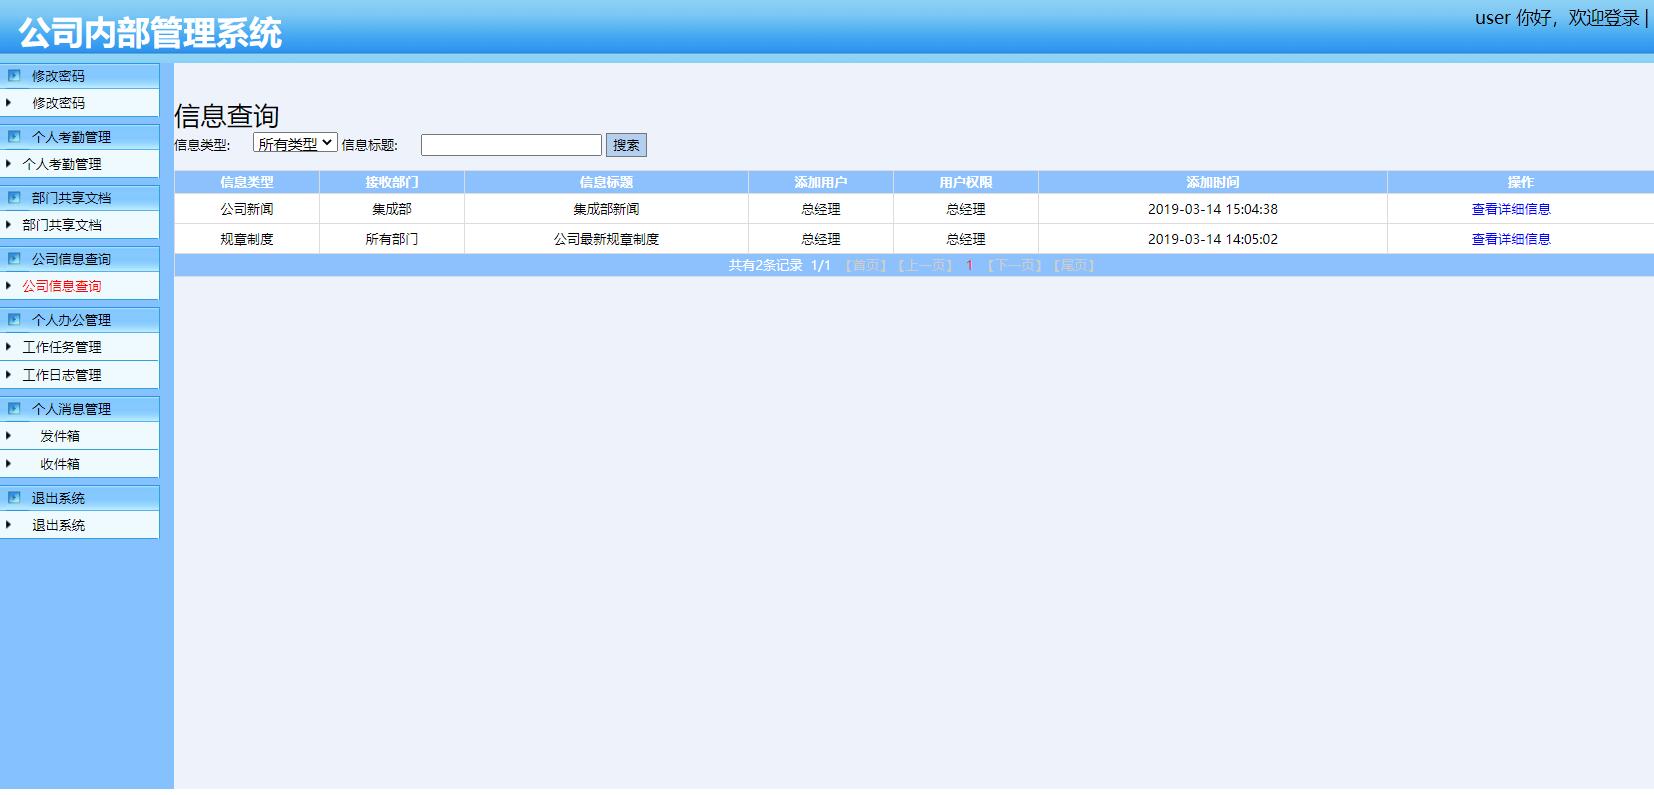This screenshot has height=795, width=1654.
Task: Click page number 1 in pagination
Action: [x=968, y=265]
